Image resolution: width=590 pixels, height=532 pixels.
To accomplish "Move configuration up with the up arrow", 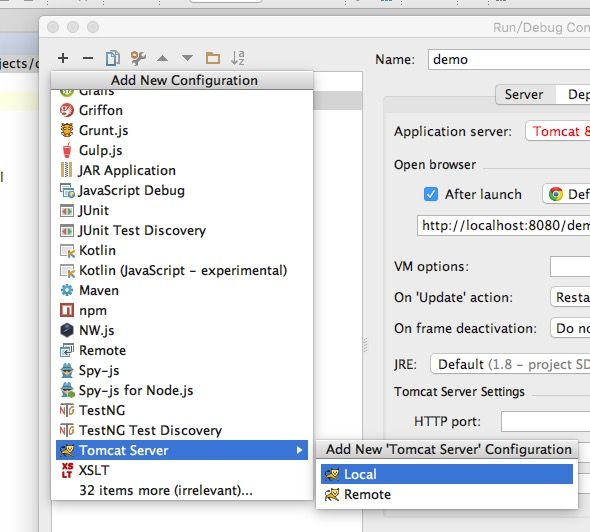I will pyautogui.click(x=163, y=58).
